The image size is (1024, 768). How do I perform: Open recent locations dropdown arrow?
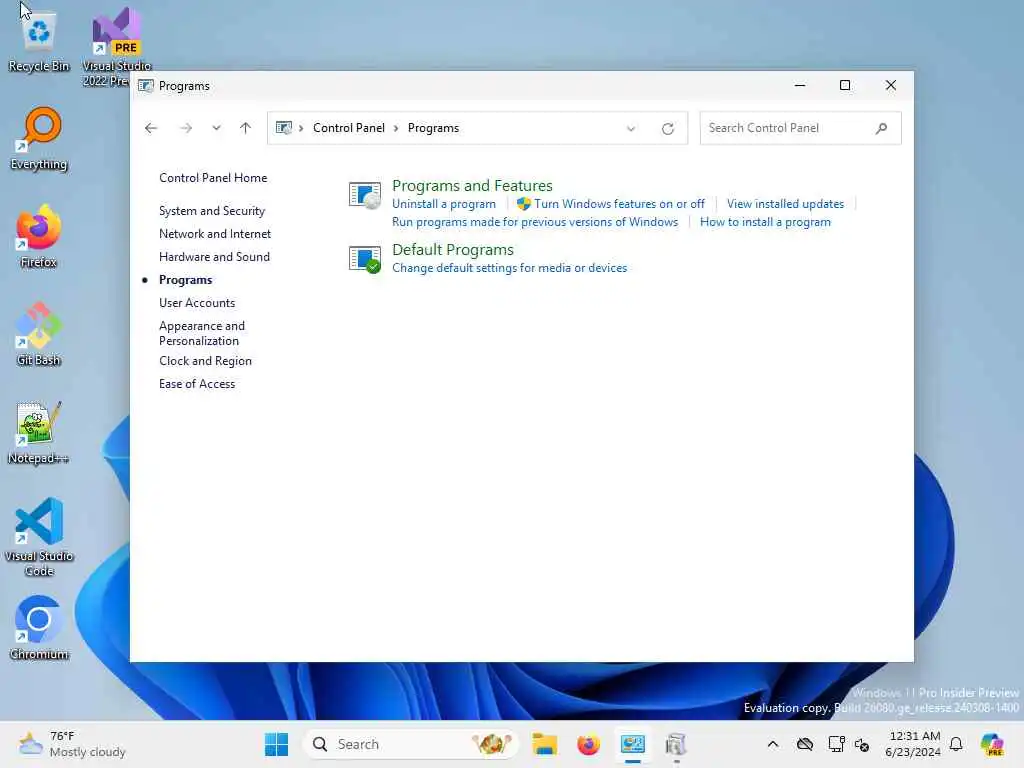pyautogui.click(x=216, y=128)
